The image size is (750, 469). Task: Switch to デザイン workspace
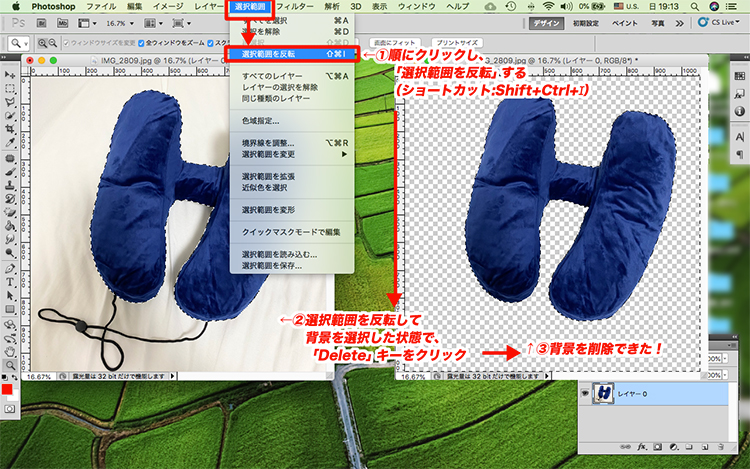point(547,23)
